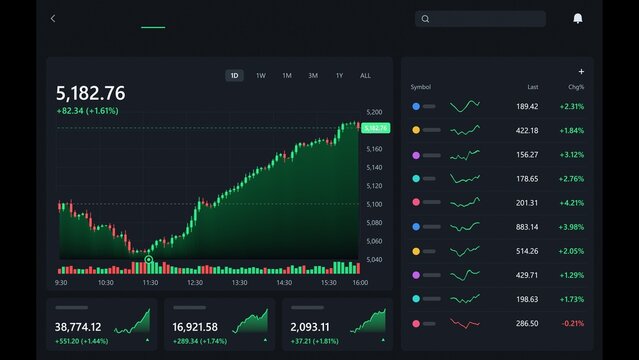Image resolution: width=639 pixels, height=360 pixels.
Task: Show ALL time range
Action: coord(365,75)
